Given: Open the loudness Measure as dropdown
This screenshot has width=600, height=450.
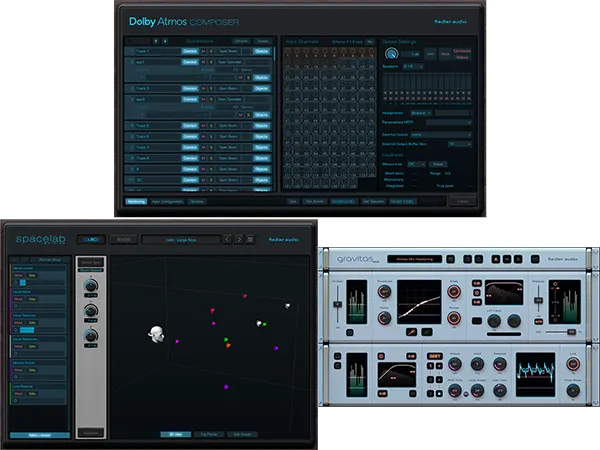Looking at the screenshot, I should (416, 164).
